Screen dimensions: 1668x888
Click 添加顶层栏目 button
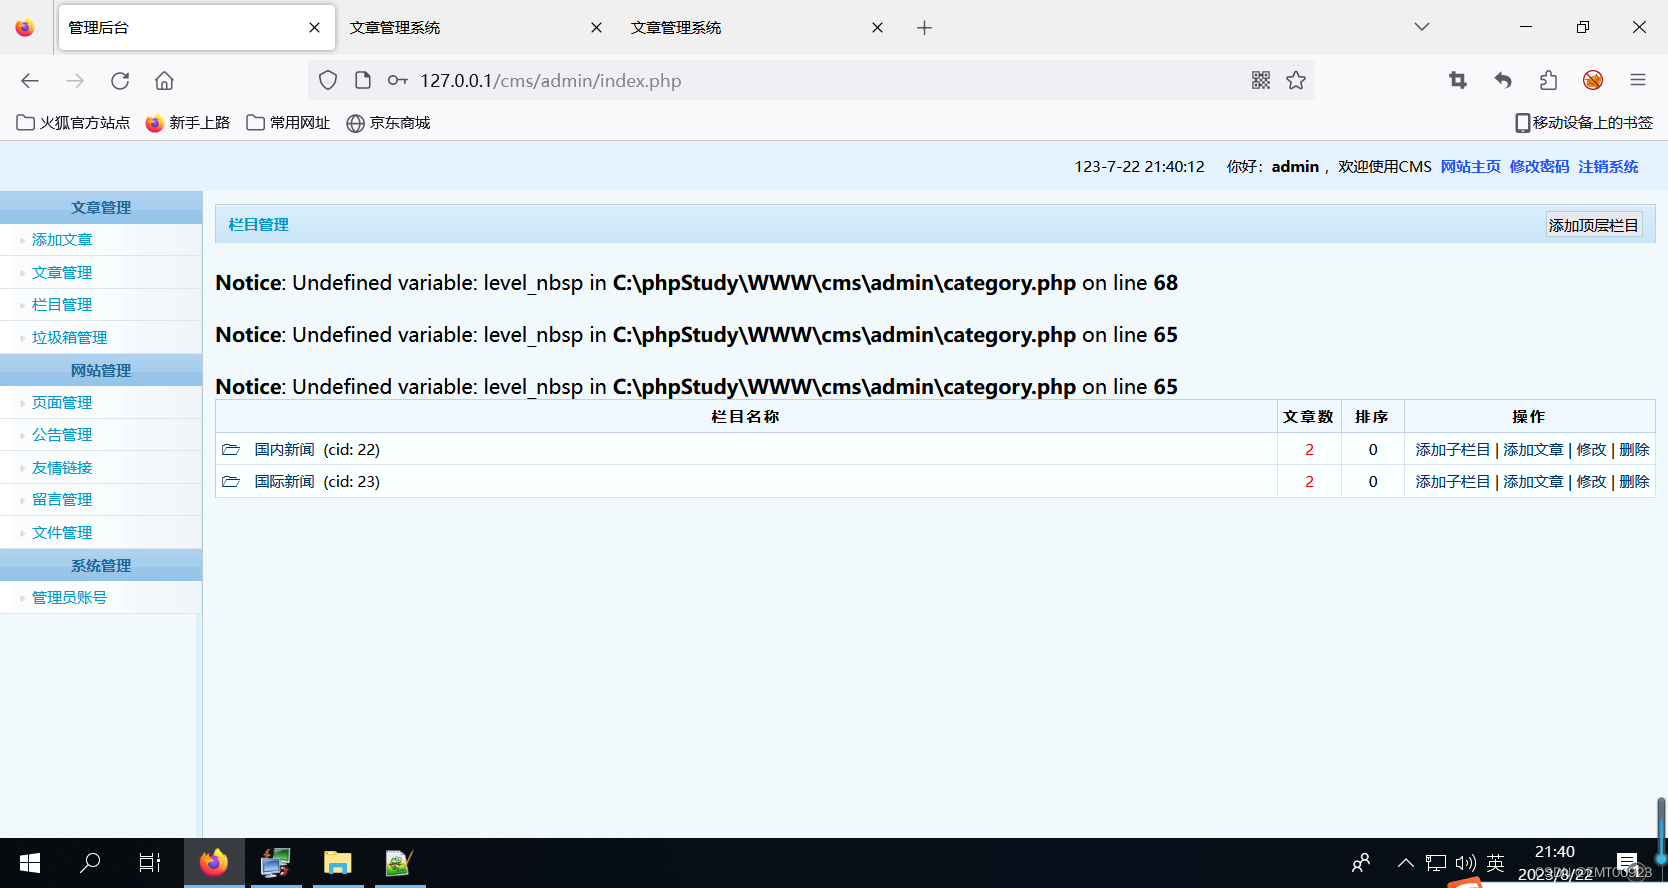tap(1594, 225)
